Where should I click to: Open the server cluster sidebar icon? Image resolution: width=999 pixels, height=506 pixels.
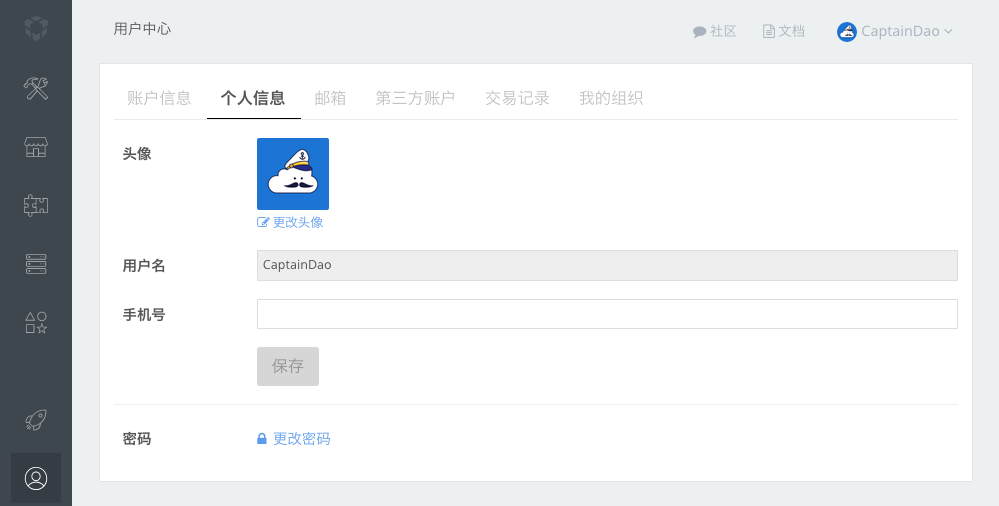[x=36, y=264]
